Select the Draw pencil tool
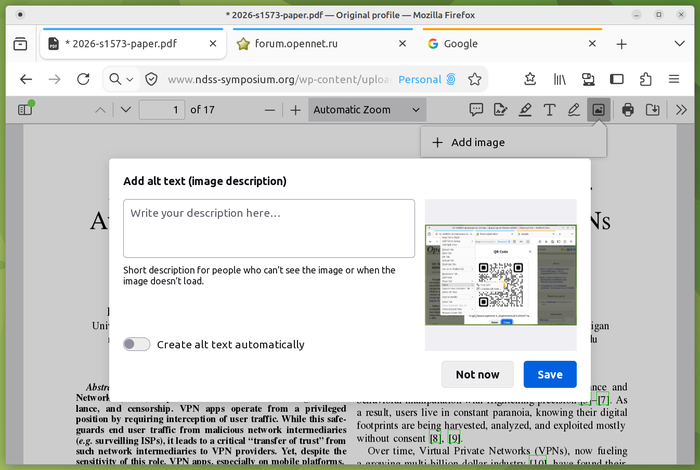700x470 pixels. (x=574, y=109)
